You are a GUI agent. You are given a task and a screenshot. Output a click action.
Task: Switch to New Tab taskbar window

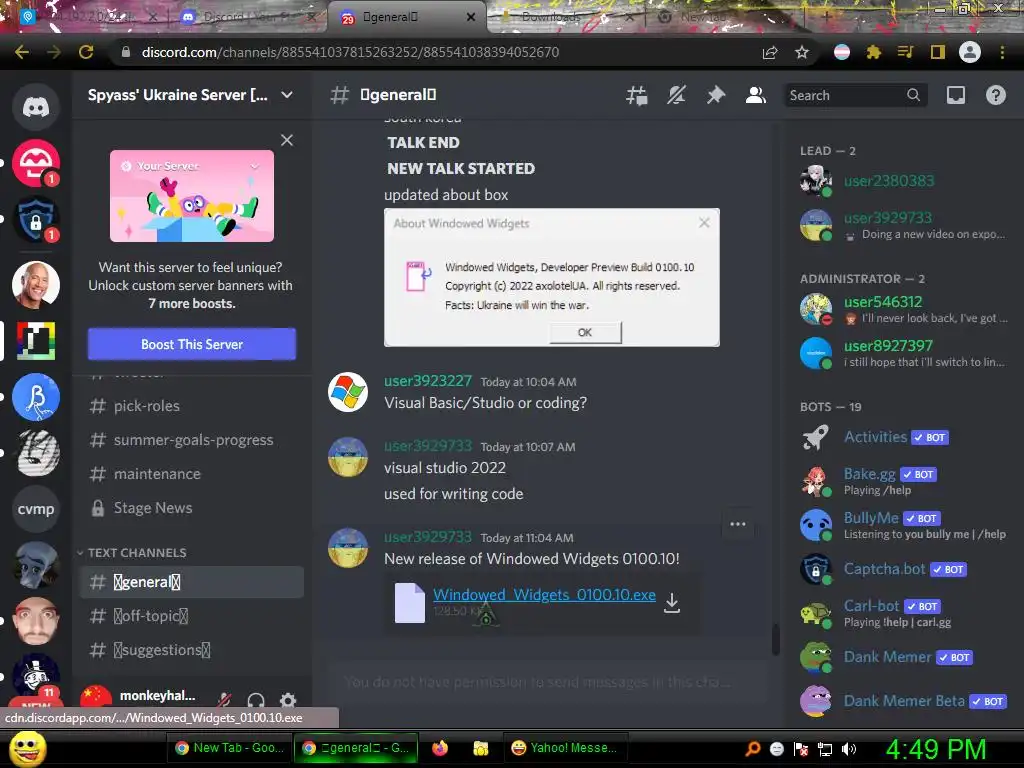coord(230,748)
